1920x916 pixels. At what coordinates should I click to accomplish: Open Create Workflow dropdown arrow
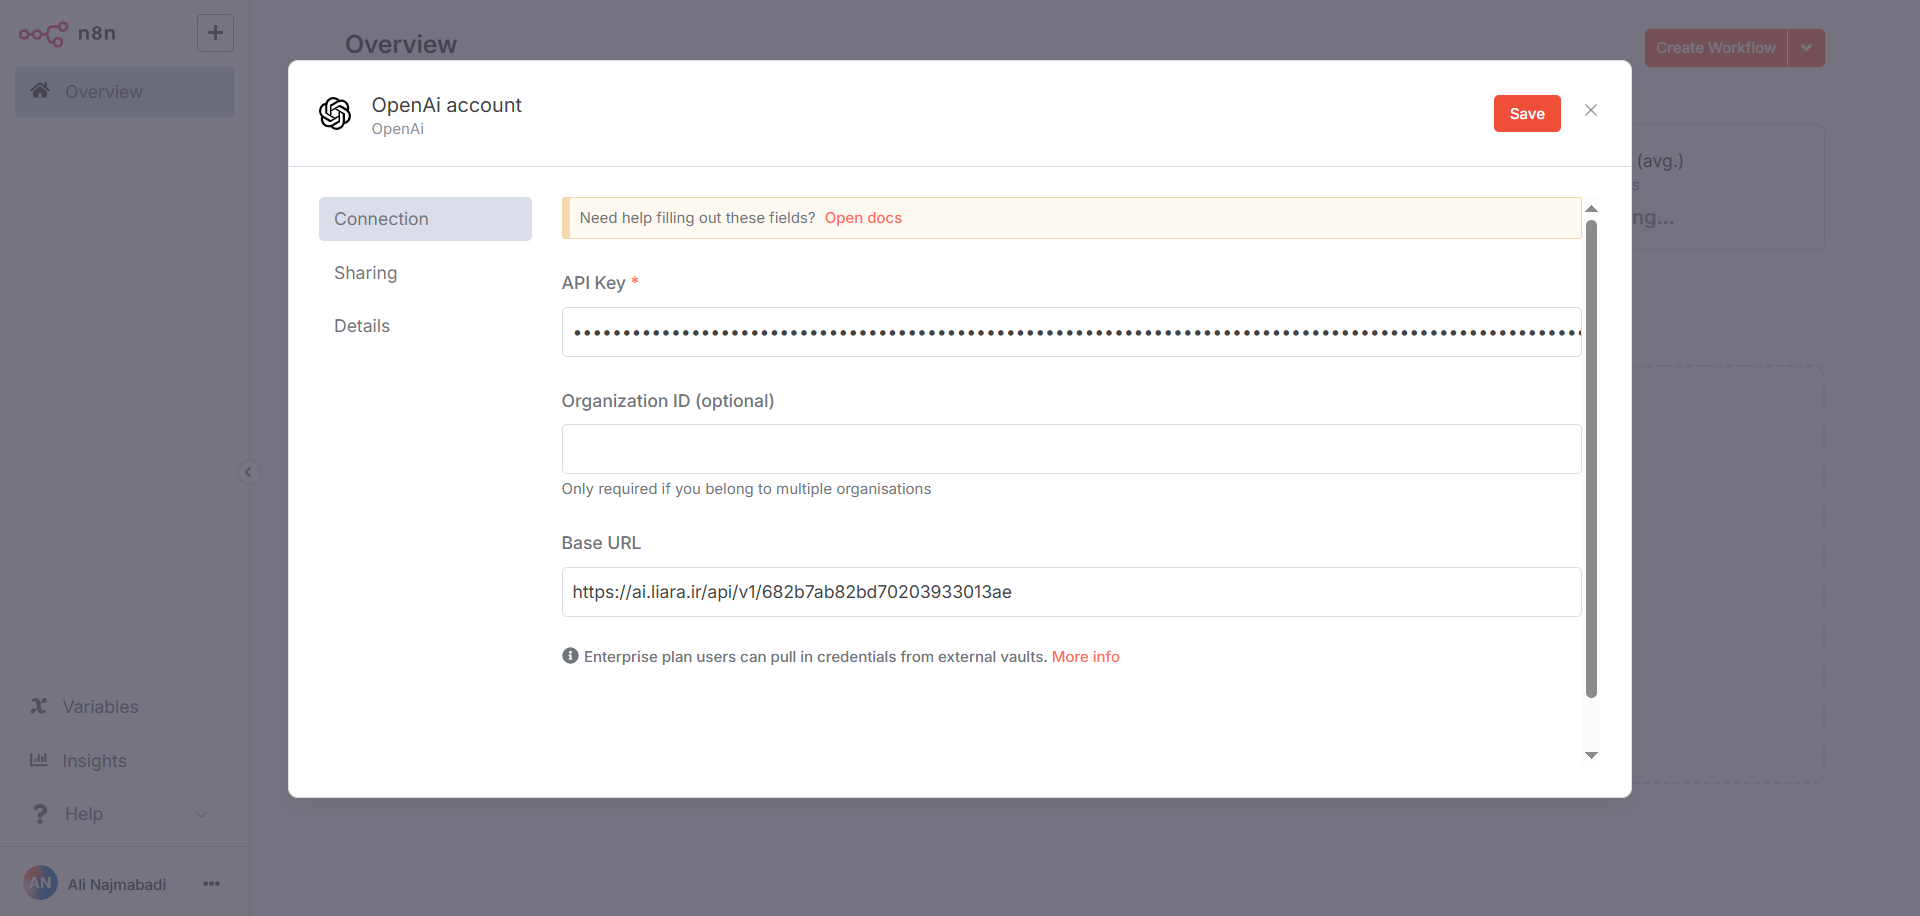tap(1806, 48)
